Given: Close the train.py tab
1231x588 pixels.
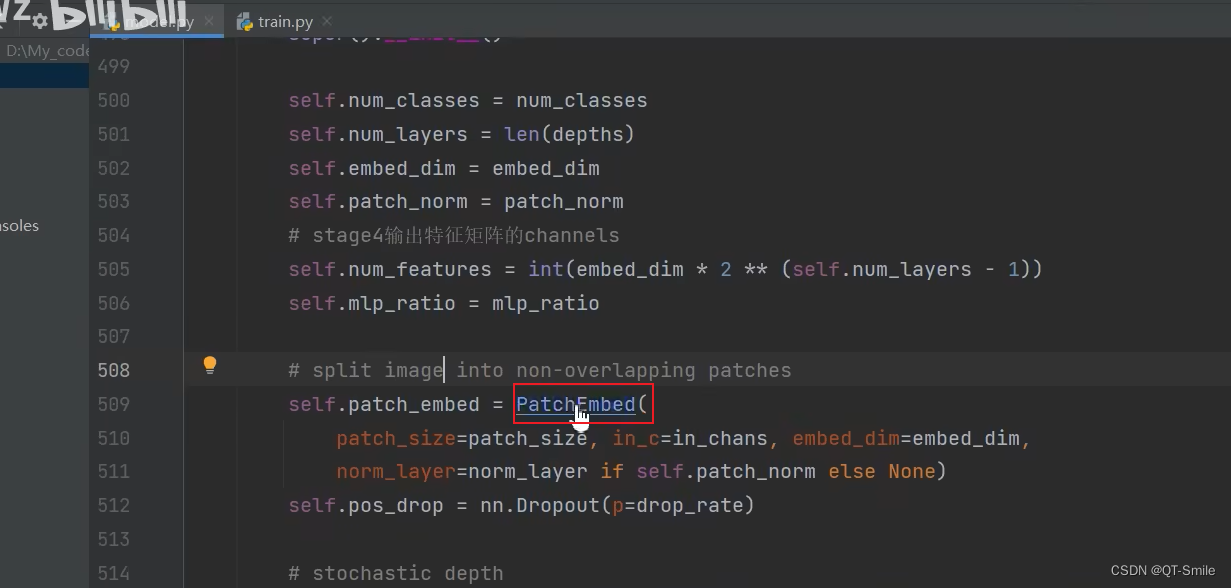Looking at the screenshot, I should 327,21.
